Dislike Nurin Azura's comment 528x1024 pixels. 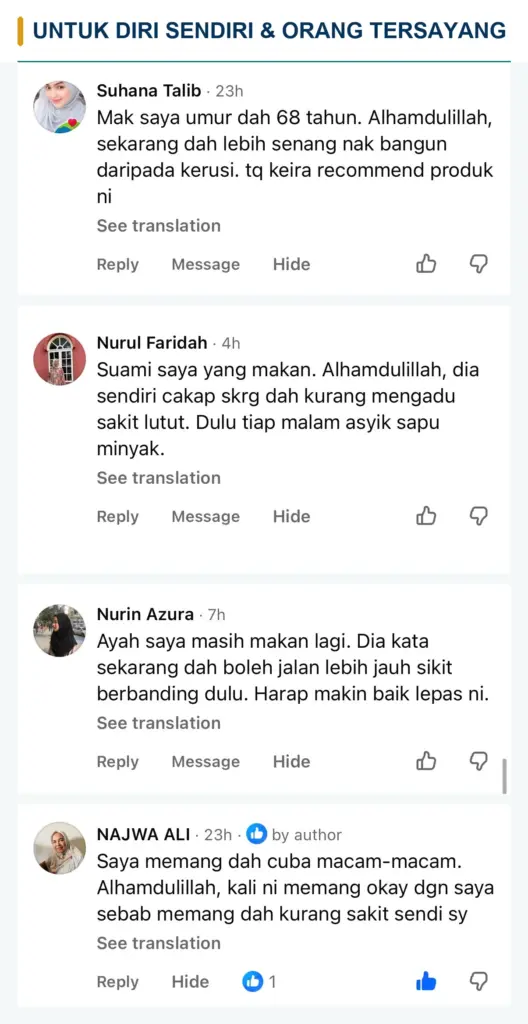click(x=480, y=761)
